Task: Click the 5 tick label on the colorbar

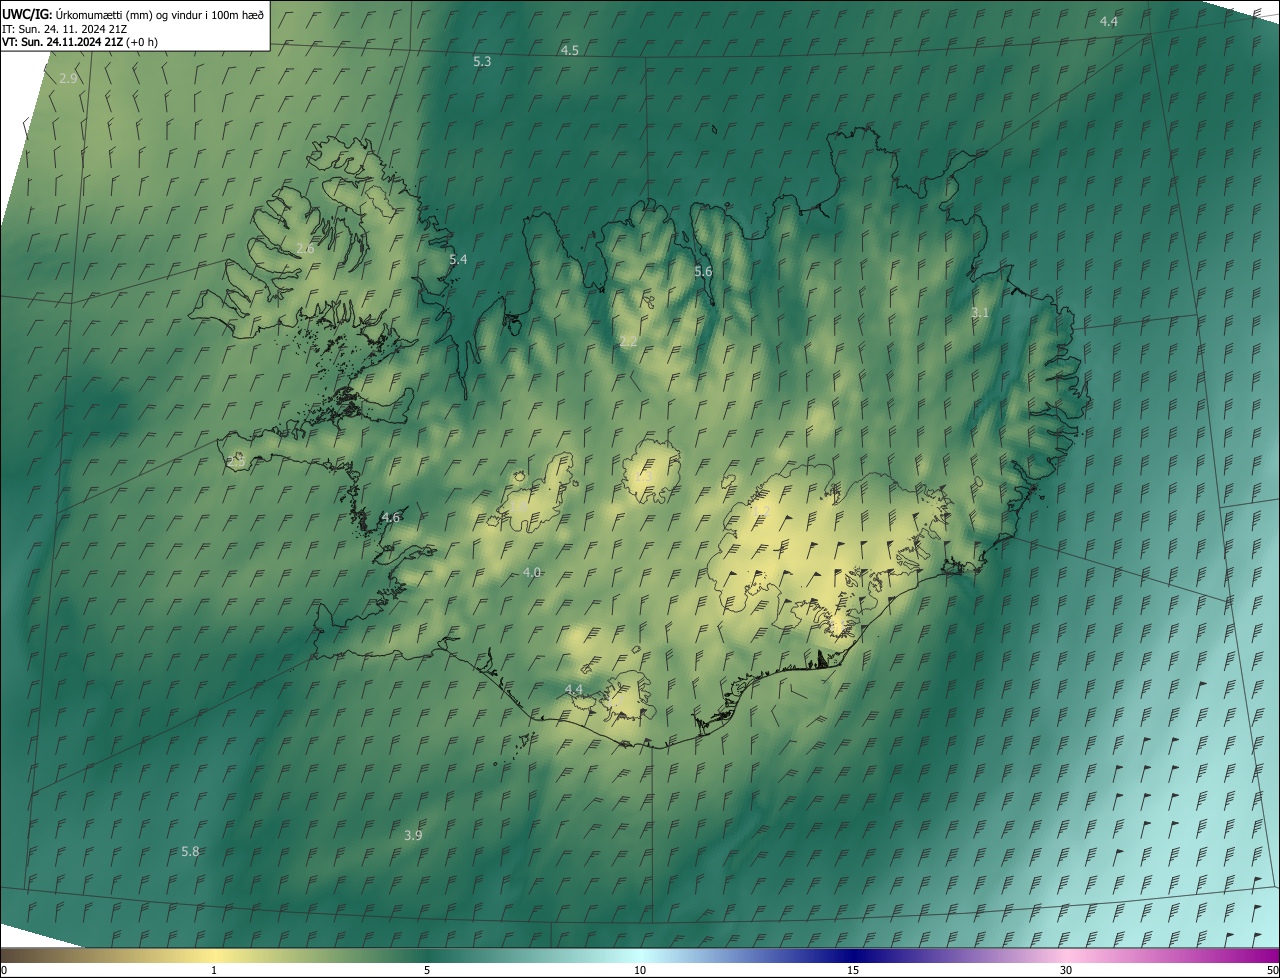Action: (x=427, y=970)
